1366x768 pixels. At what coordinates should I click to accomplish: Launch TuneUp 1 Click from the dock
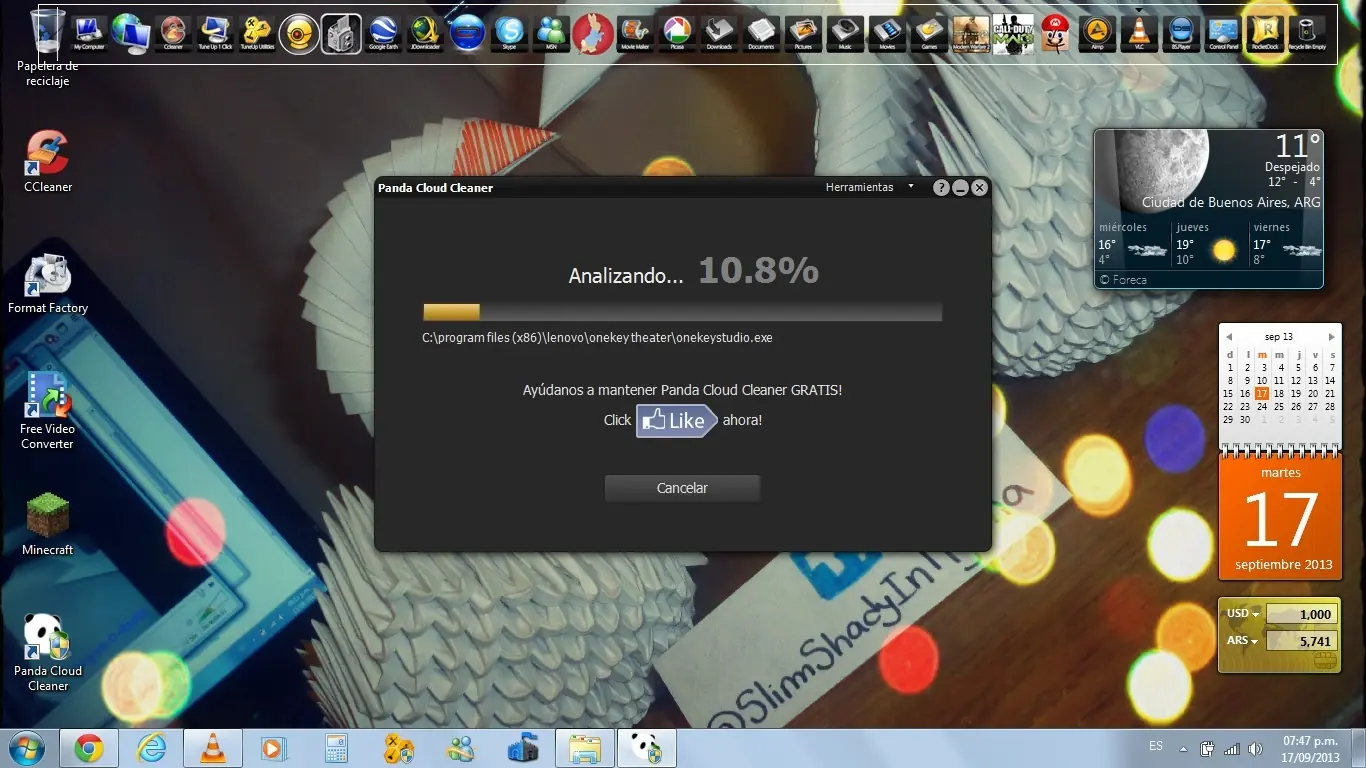(x=215, y=33)
